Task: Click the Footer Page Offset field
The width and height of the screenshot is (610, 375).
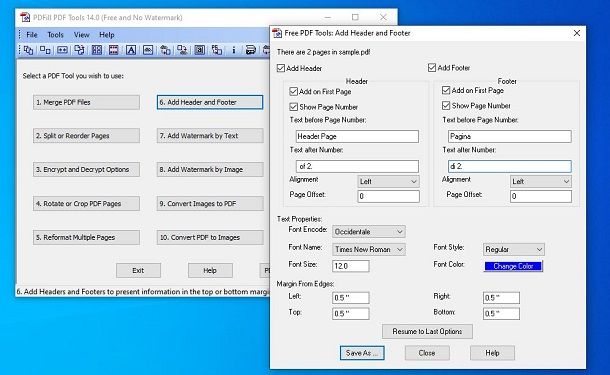Action: [541, 196]
